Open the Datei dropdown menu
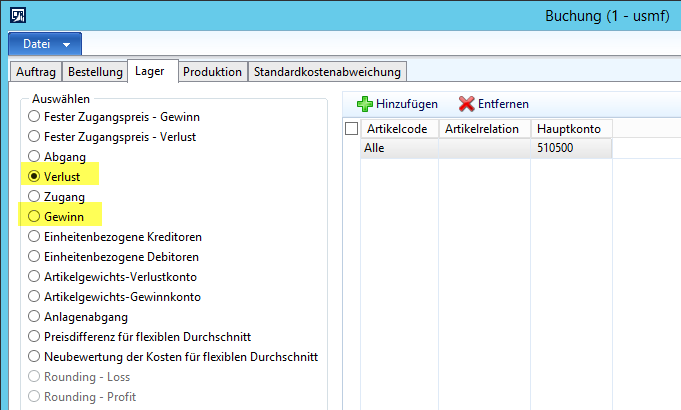 (45, 44)
